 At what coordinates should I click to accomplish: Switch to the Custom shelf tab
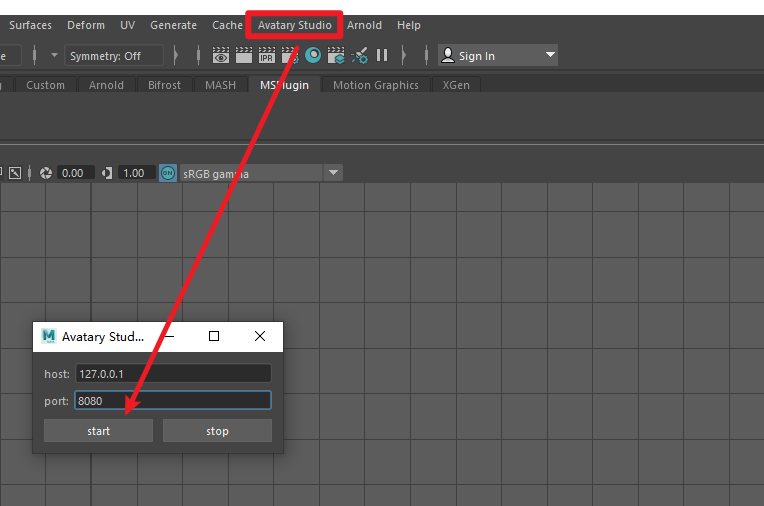point(45,85)
